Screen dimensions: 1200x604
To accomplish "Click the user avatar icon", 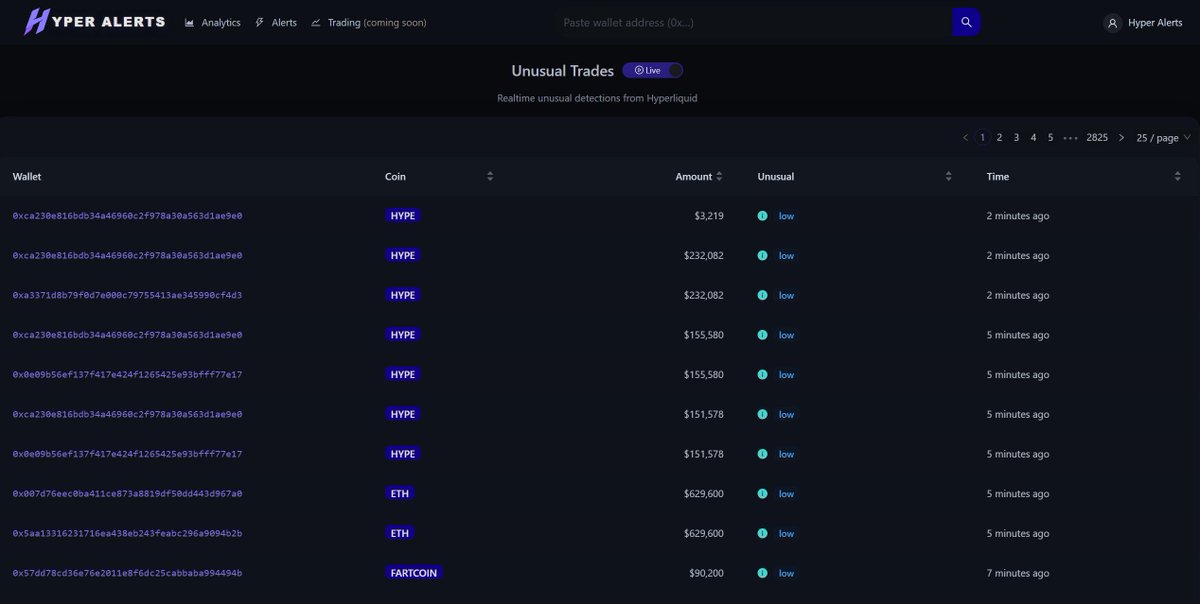I will point(1112,22).
